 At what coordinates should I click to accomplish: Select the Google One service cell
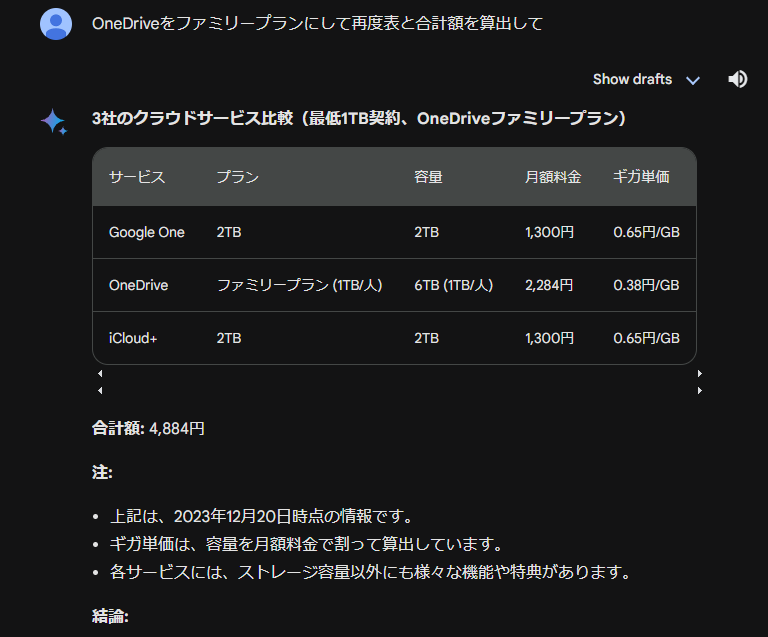click(x=146, y=232)
